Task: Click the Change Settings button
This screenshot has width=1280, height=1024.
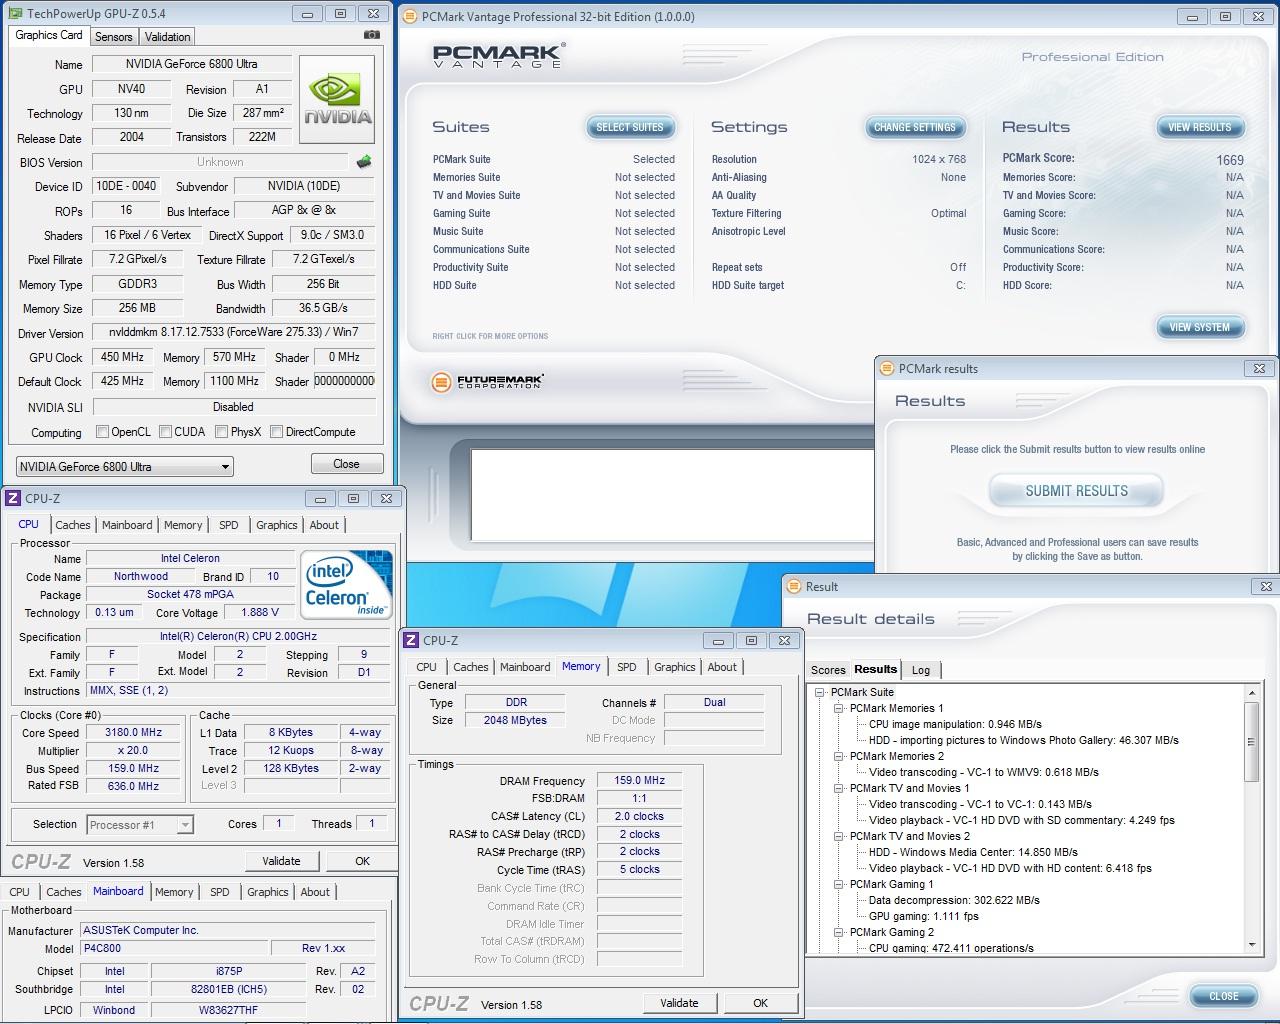Action: pyautogui.click(x=915, y=127)
